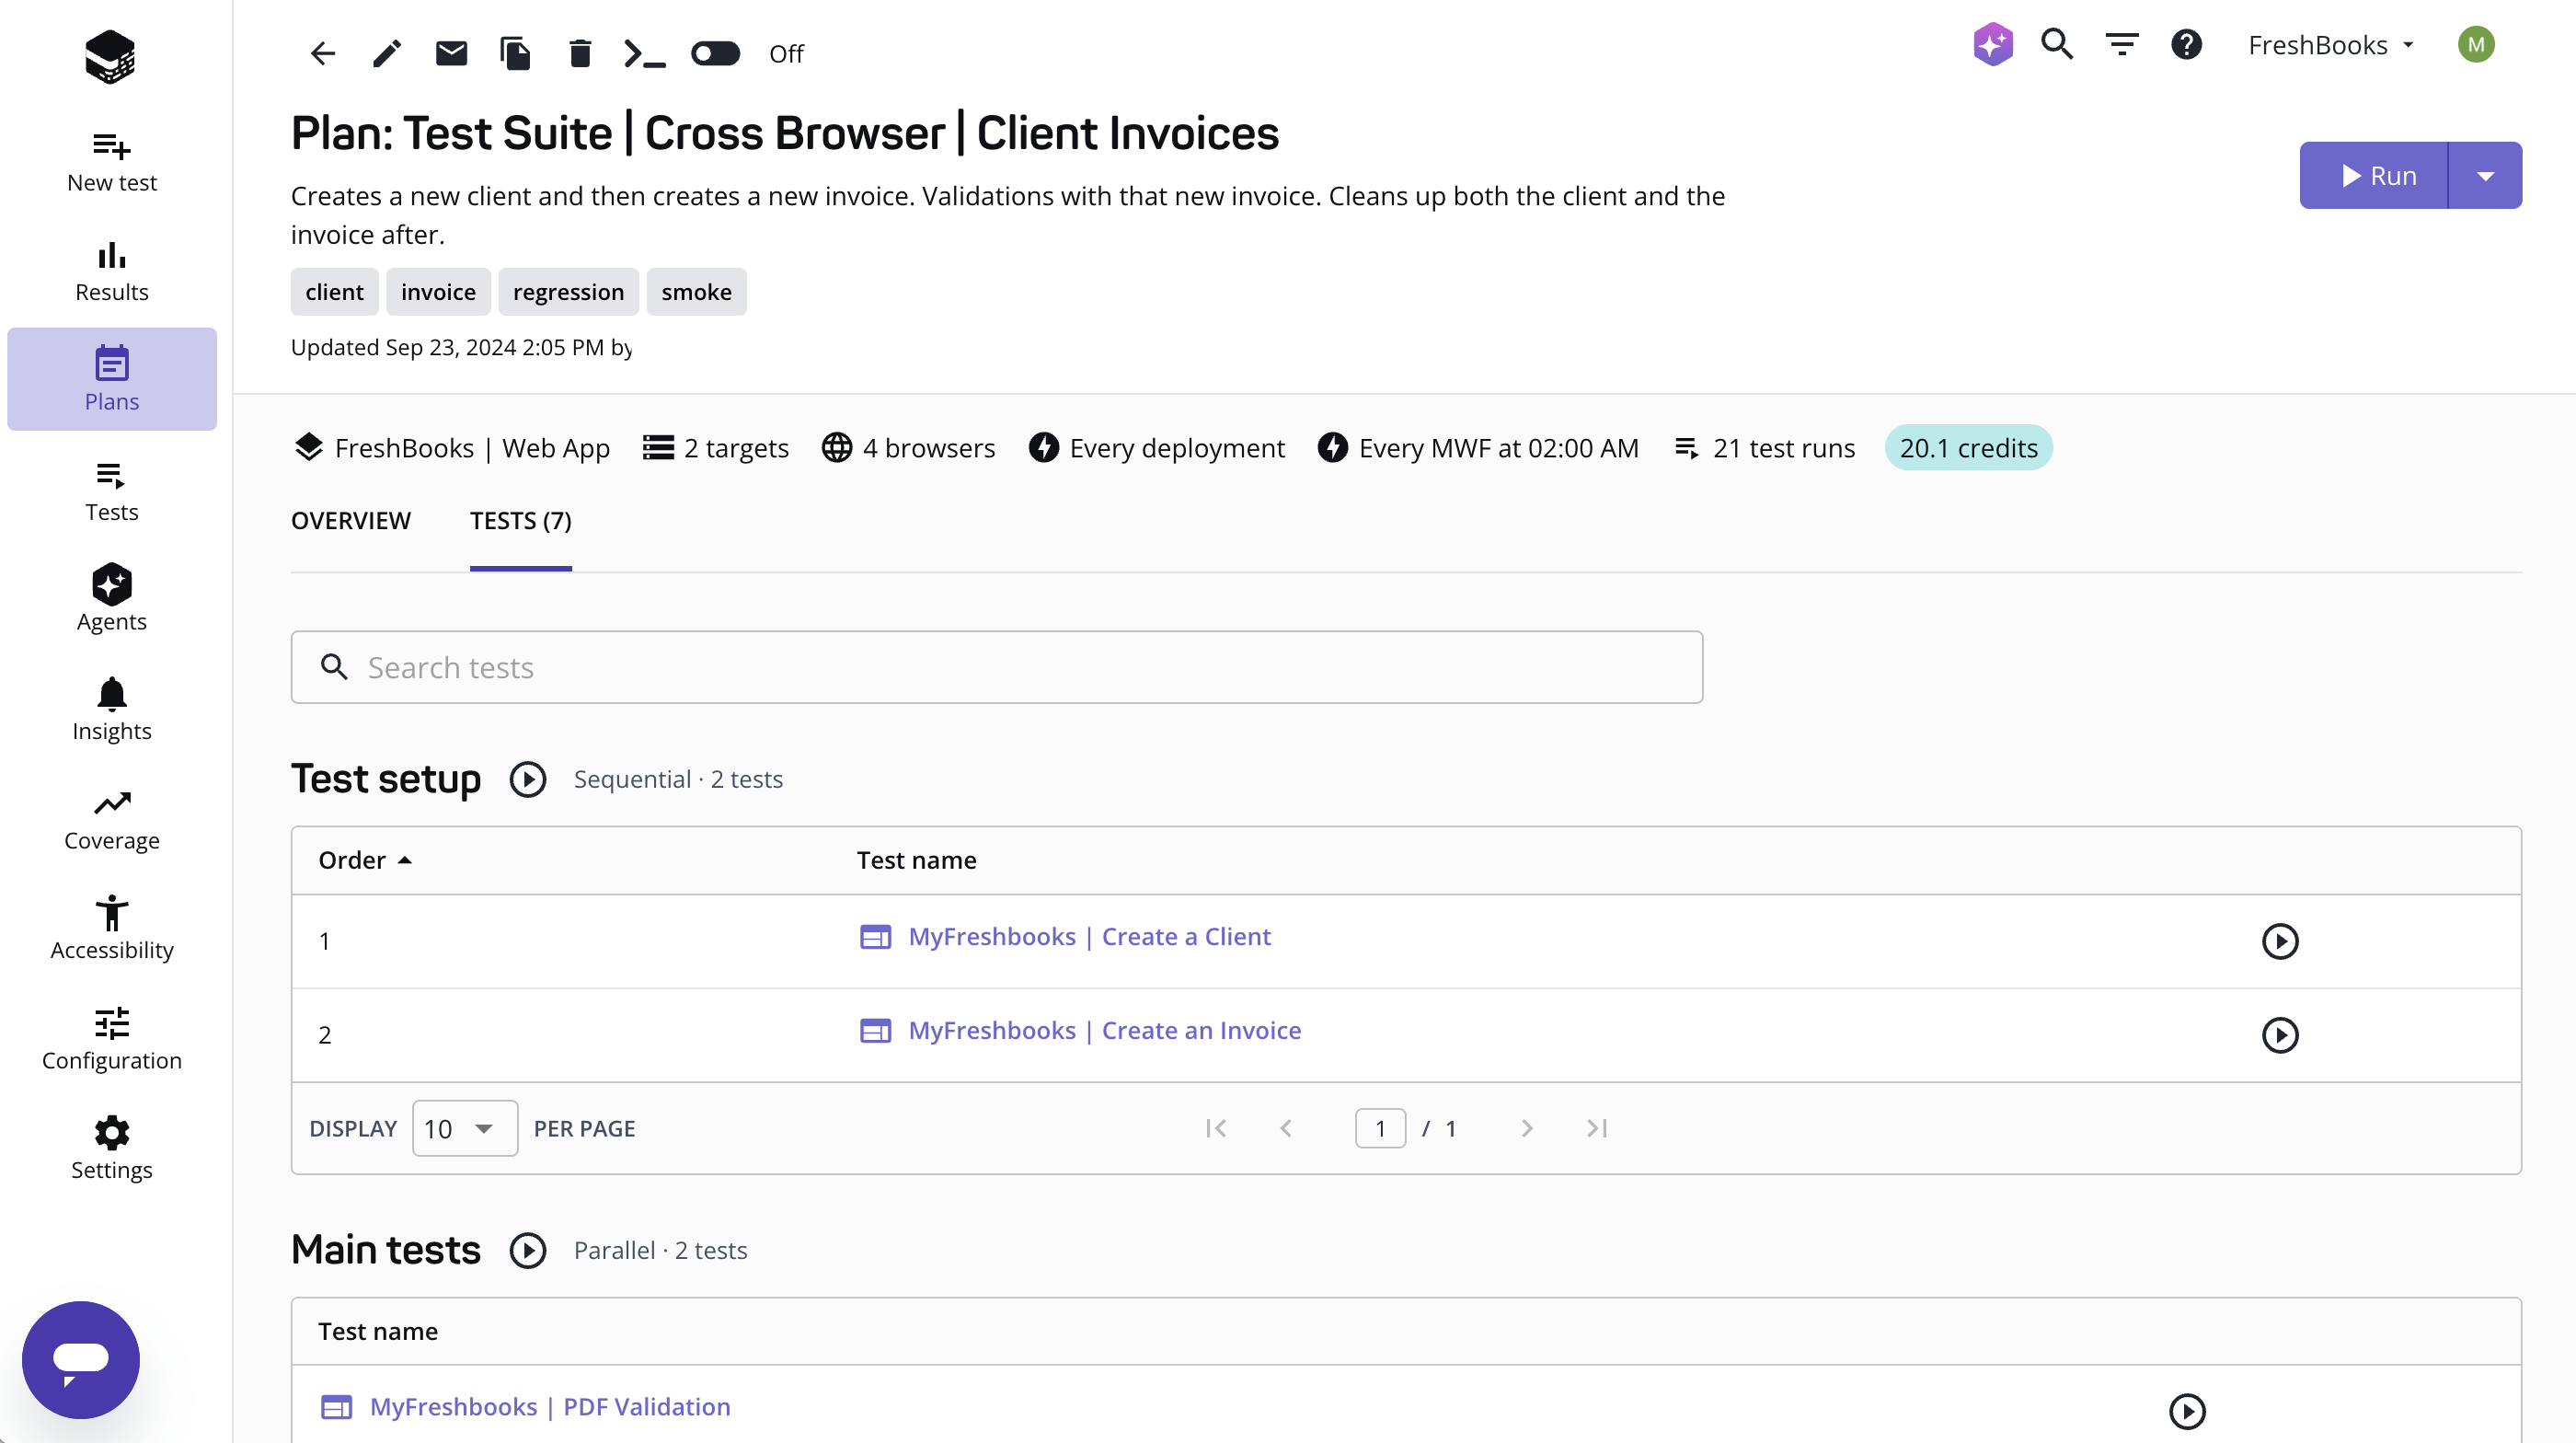2576x1443 pixels.
Task: Click the app logo in sidebar
Action: tap(110, 57)
